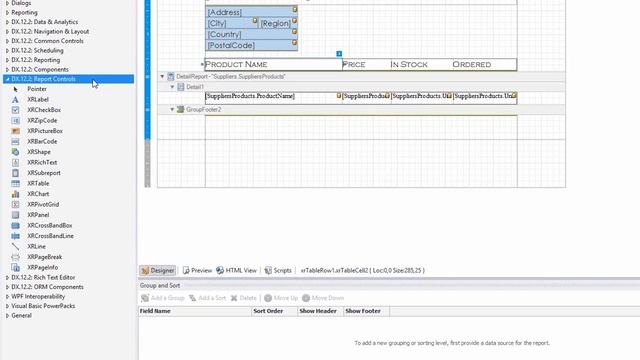The width and height of the screenshot is (640, 360).
Task: Open the Scripts tab
Action: tap(278, 270)
